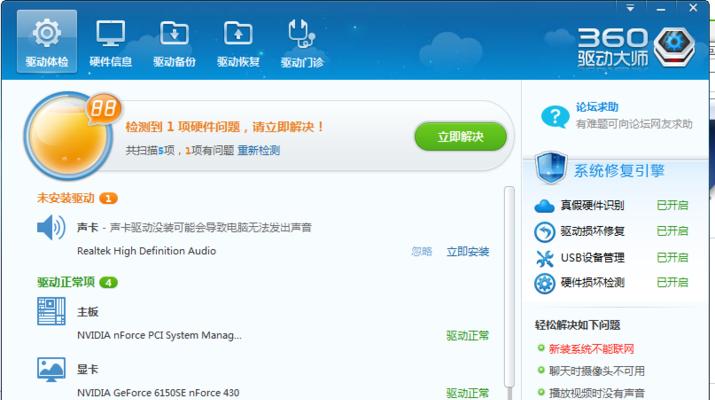Click the 重新检测 link
The height and width of the screenshot is (400, 715).
tap(259, 151)
